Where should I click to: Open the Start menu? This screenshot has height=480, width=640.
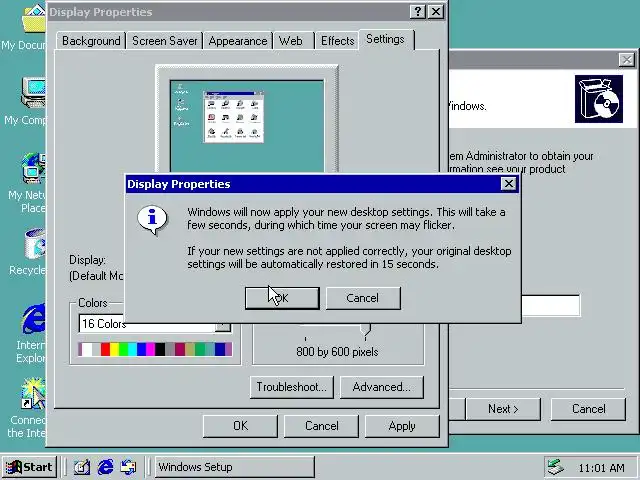29,467
